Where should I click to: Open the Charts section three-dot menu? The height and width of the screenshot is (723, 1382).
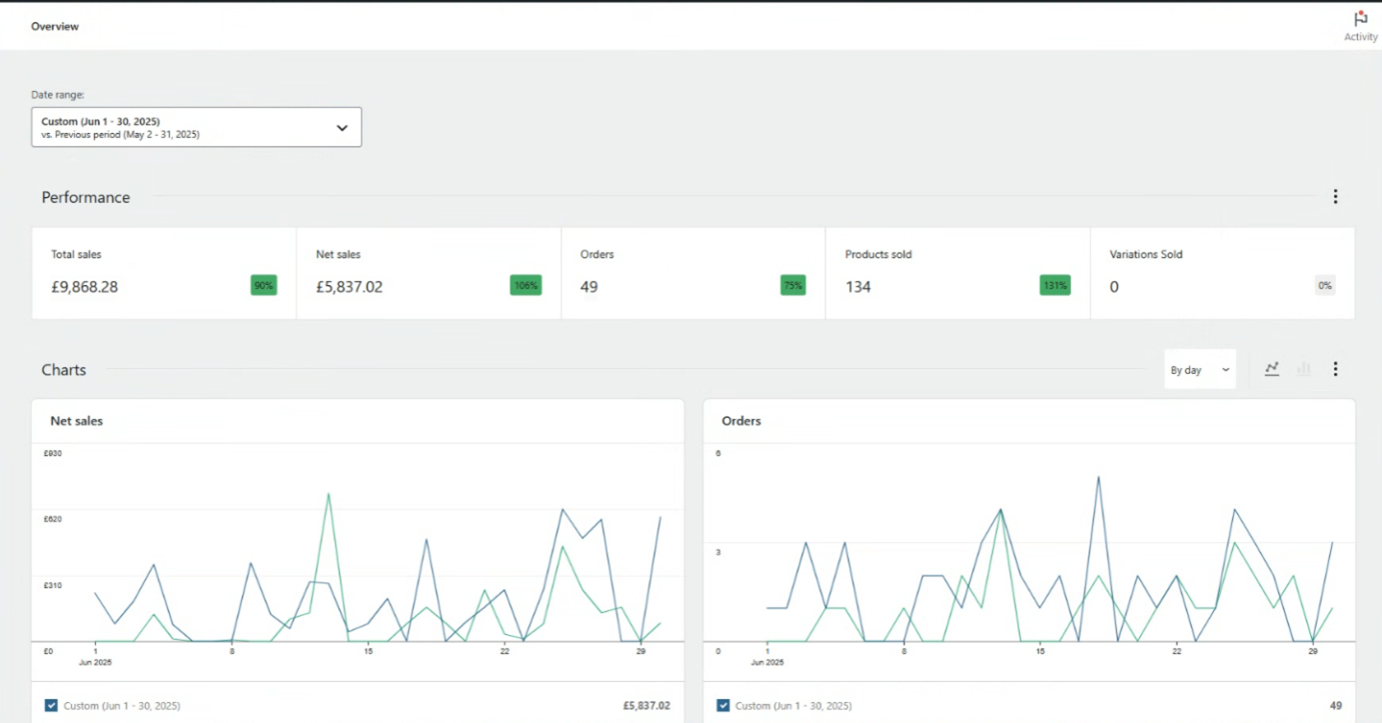tap(1335, 369)
